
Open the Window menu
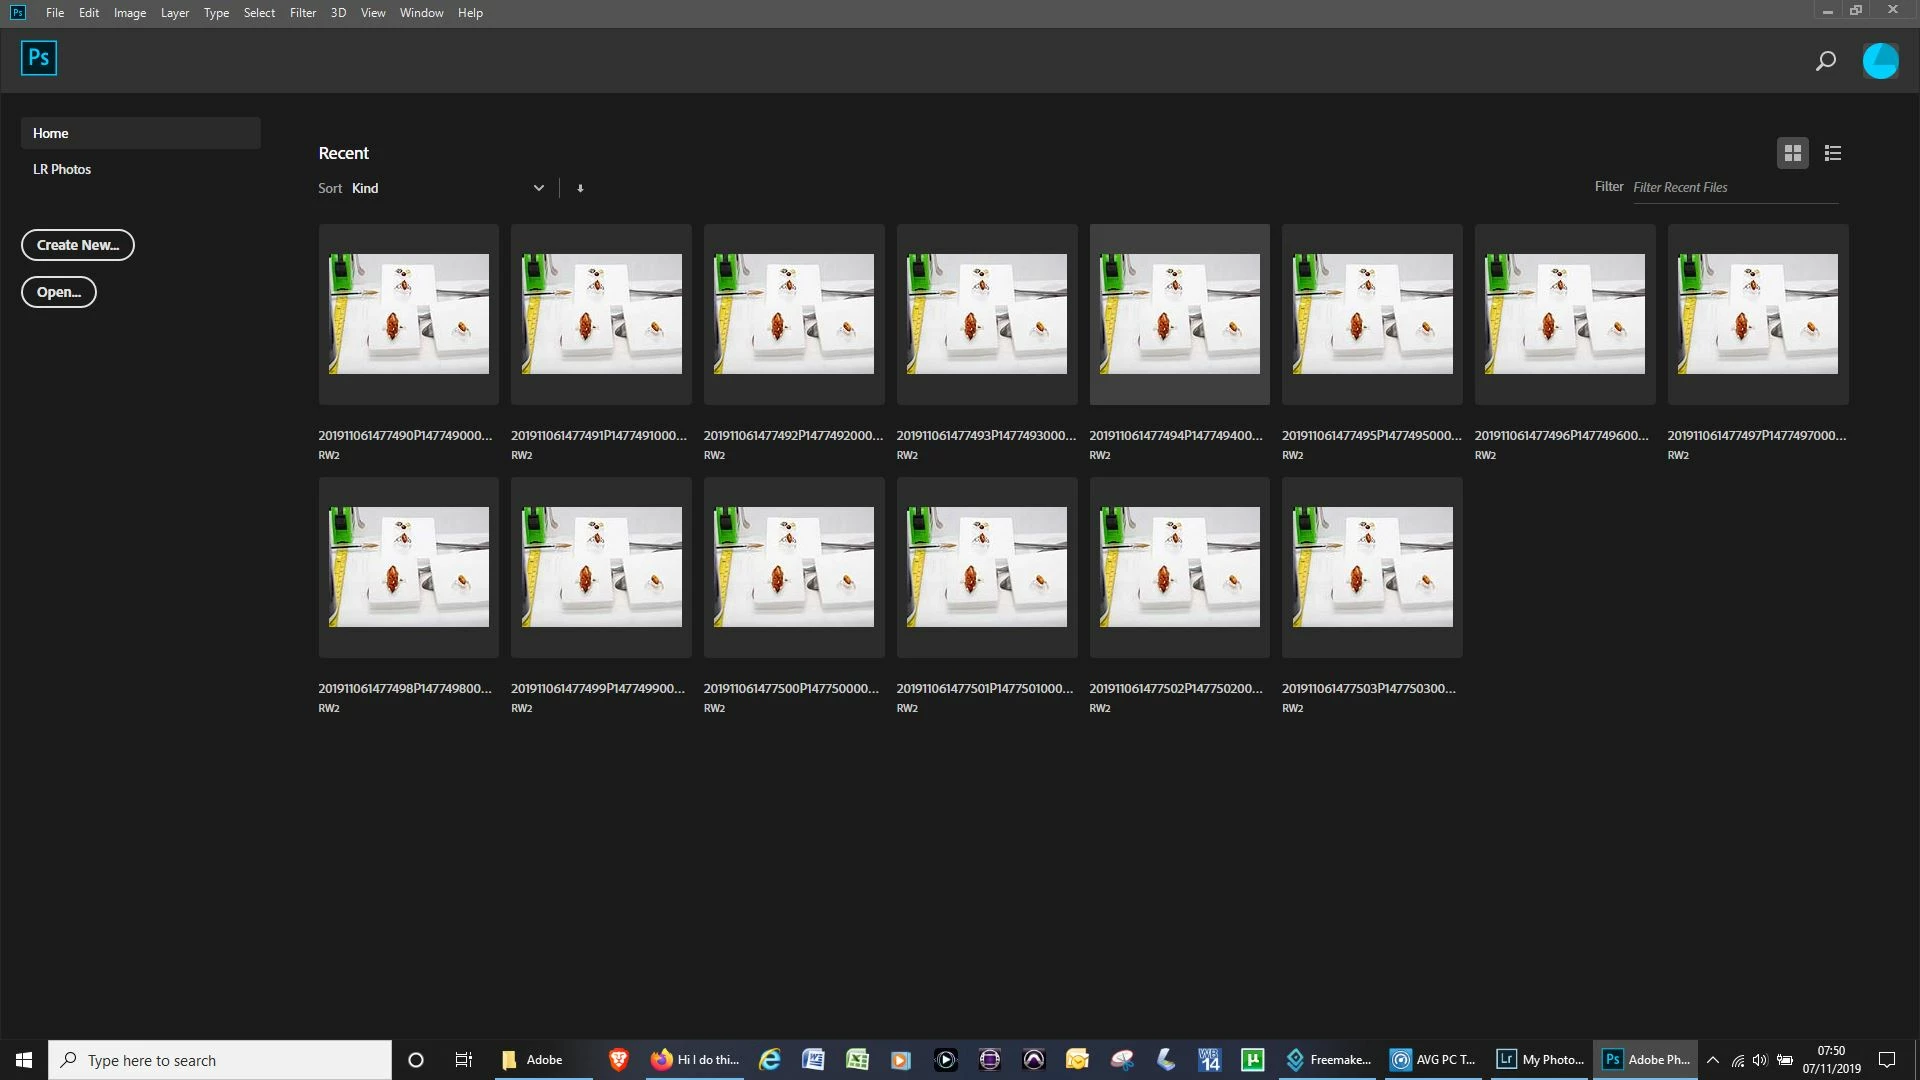point(421,13)
